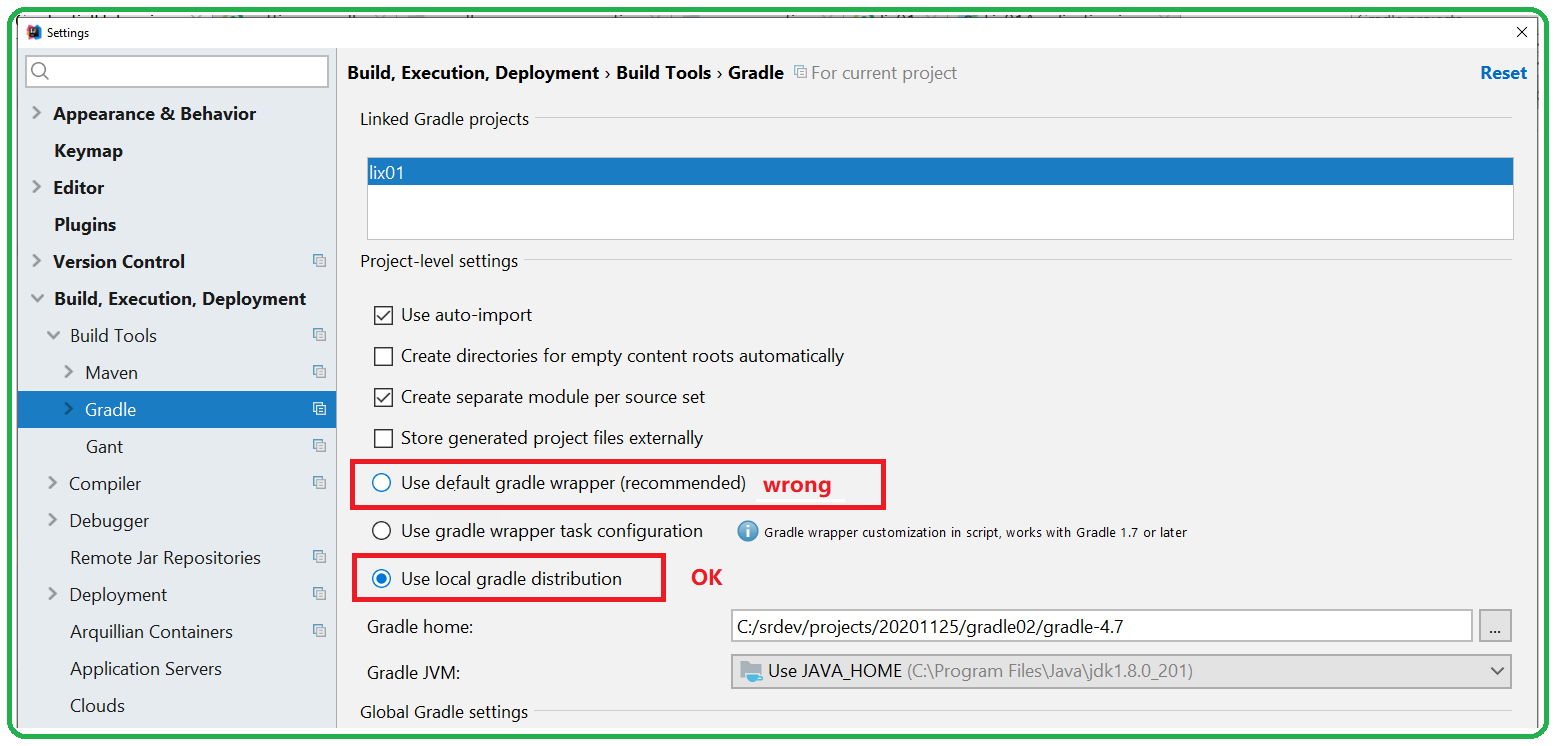Click Build, Execution, Deployment breadcrumb

pos(473,73)
